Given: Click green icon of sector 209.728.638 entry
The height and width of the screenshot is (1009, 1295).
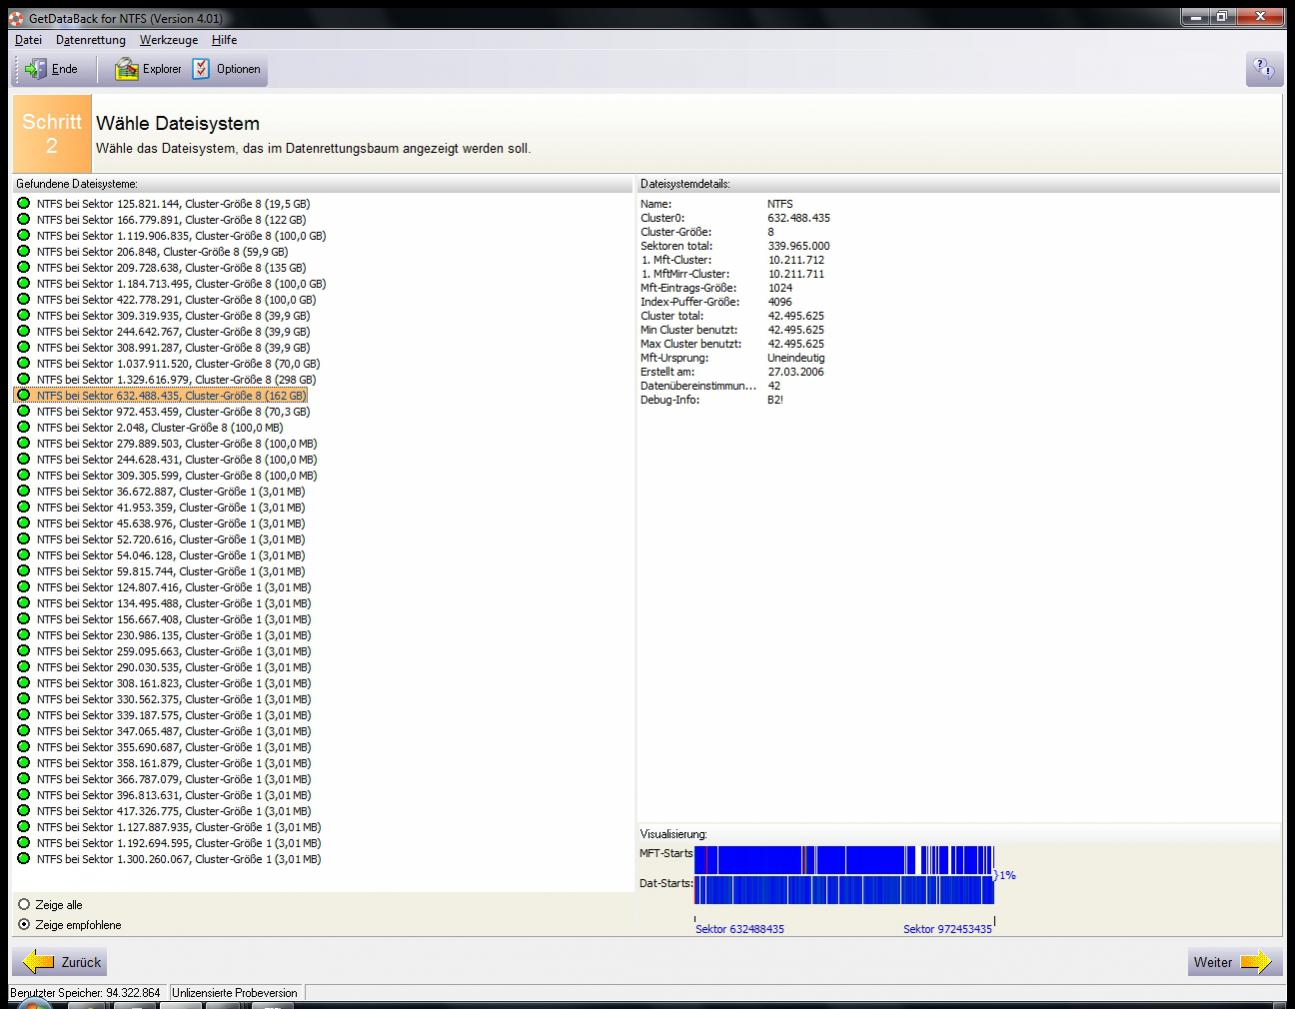Looking at the screenshot, I should coord(24,268).
